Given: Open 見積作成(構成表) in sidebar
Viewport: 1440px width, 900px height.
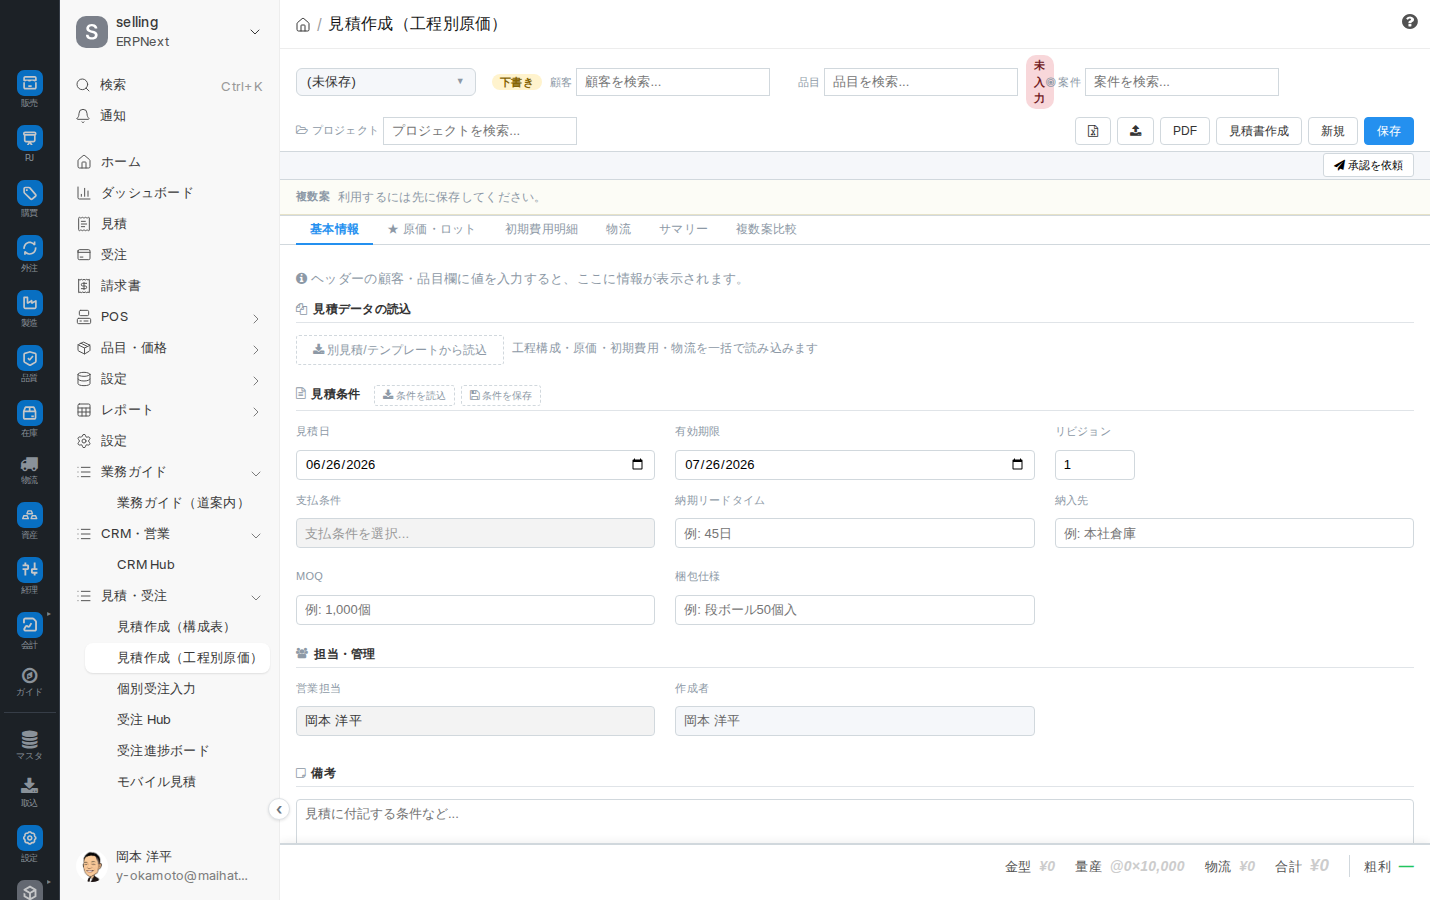Looking at the screenshot, I should (177, 627).
